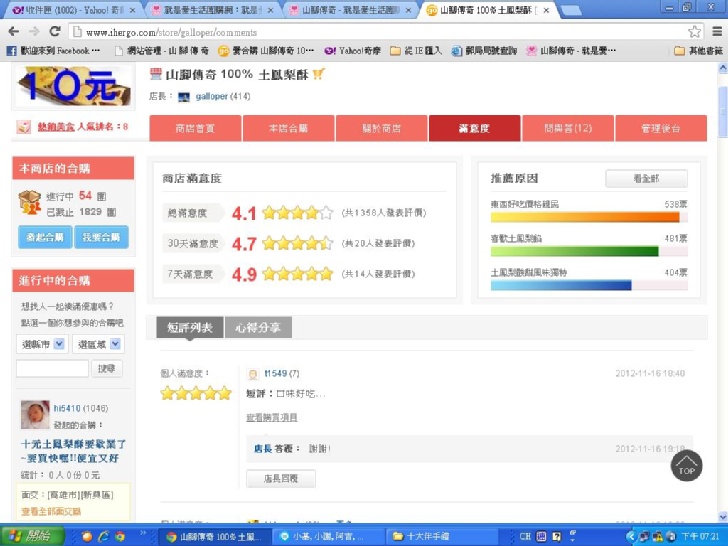This screenshot has width=728, height=546.
Task: Click the orange 東西好吃價格親民 vote bar
Action: (585, 216)
